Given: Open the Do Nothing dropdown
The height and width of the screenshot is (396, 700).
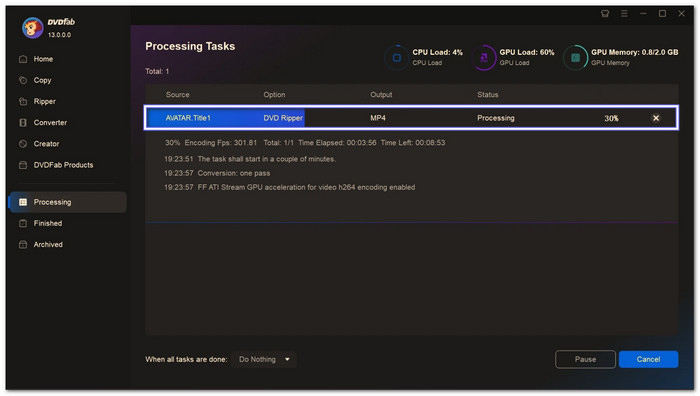Looking at the screenshot, I should [264, 359].
